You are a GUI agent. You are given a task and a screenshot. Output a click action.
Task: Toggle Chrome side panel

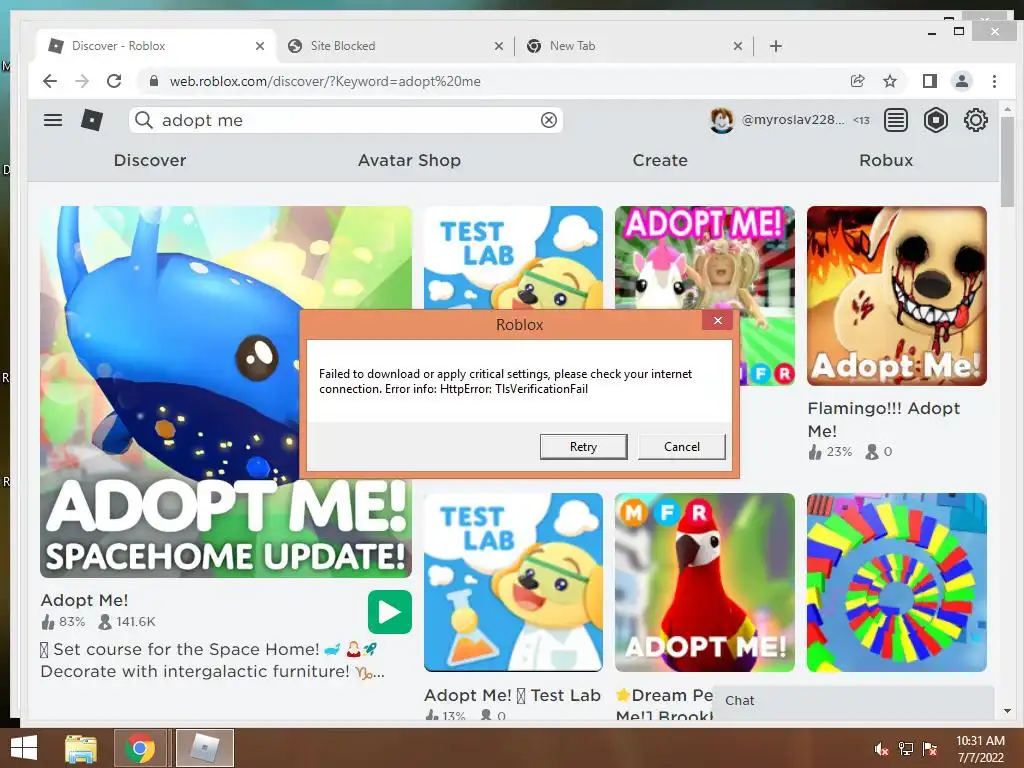[x=929, y=81]
